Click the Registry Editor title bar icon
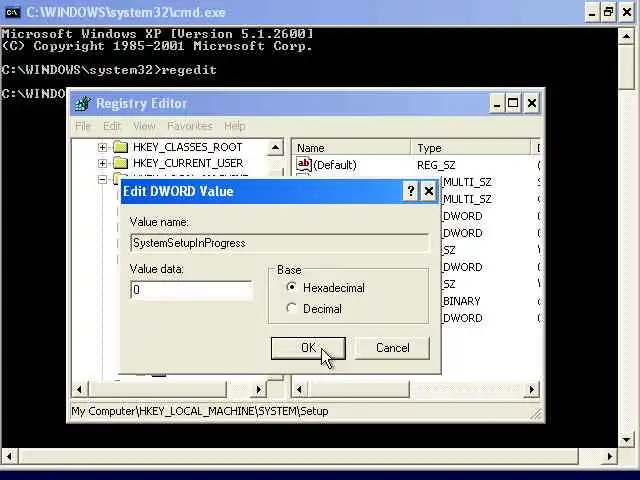The width and height of the screenshot is (640, 480). pyautogui.click(x=82, y=104)
